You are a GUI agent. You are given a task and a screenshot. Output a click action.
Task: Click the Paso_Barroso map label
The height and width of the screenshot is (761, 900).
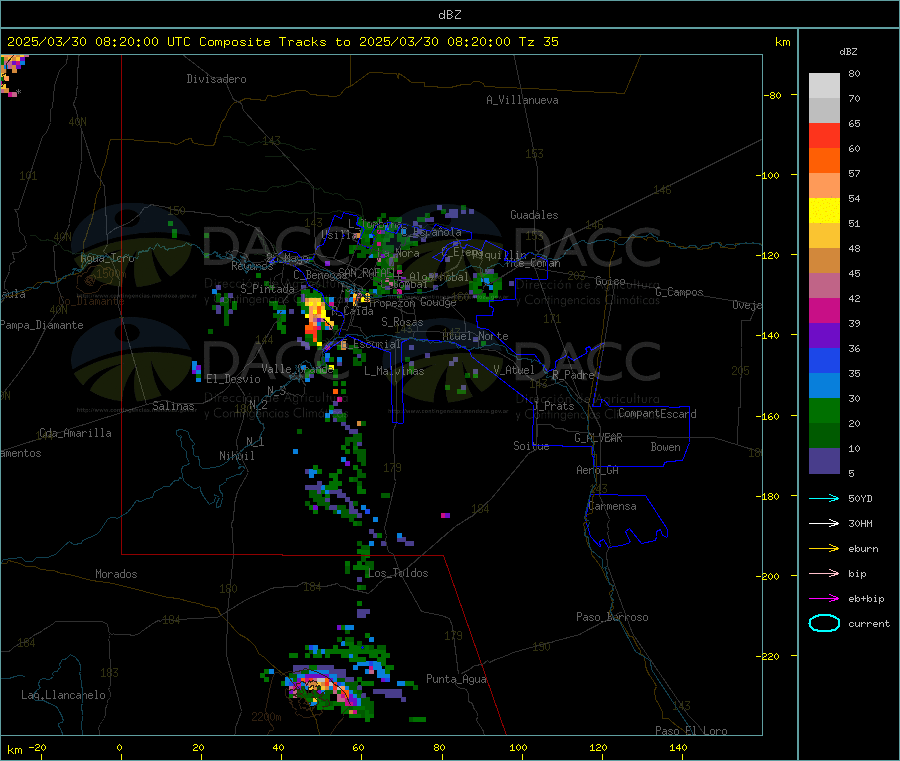pos(612,617)
